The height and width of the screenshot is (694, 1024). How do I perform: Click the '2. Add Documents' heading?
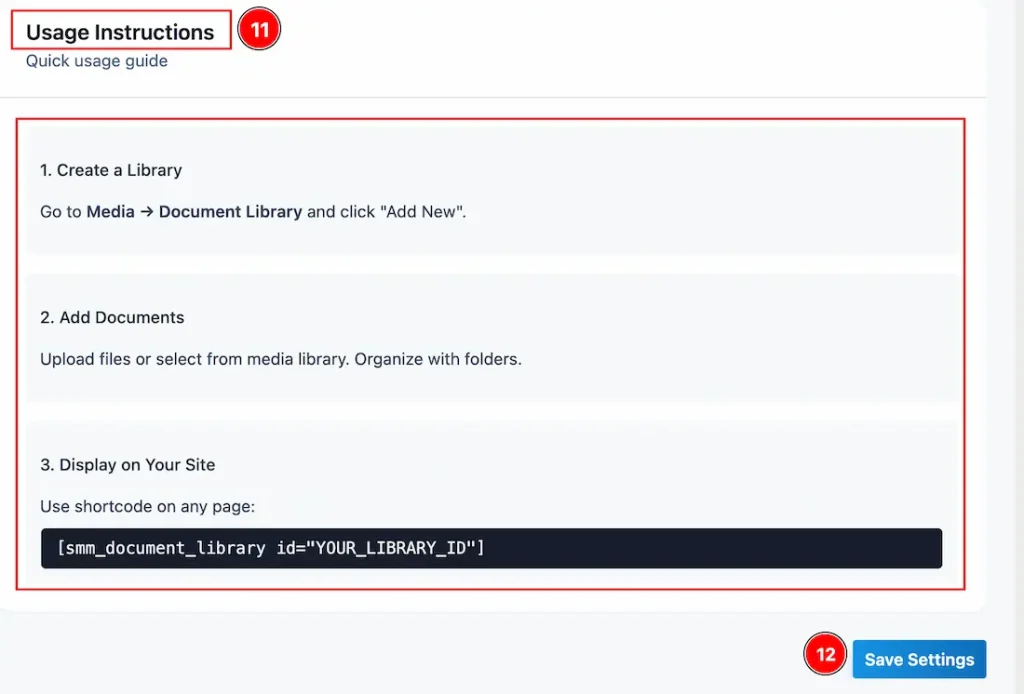tap(112, 317)
